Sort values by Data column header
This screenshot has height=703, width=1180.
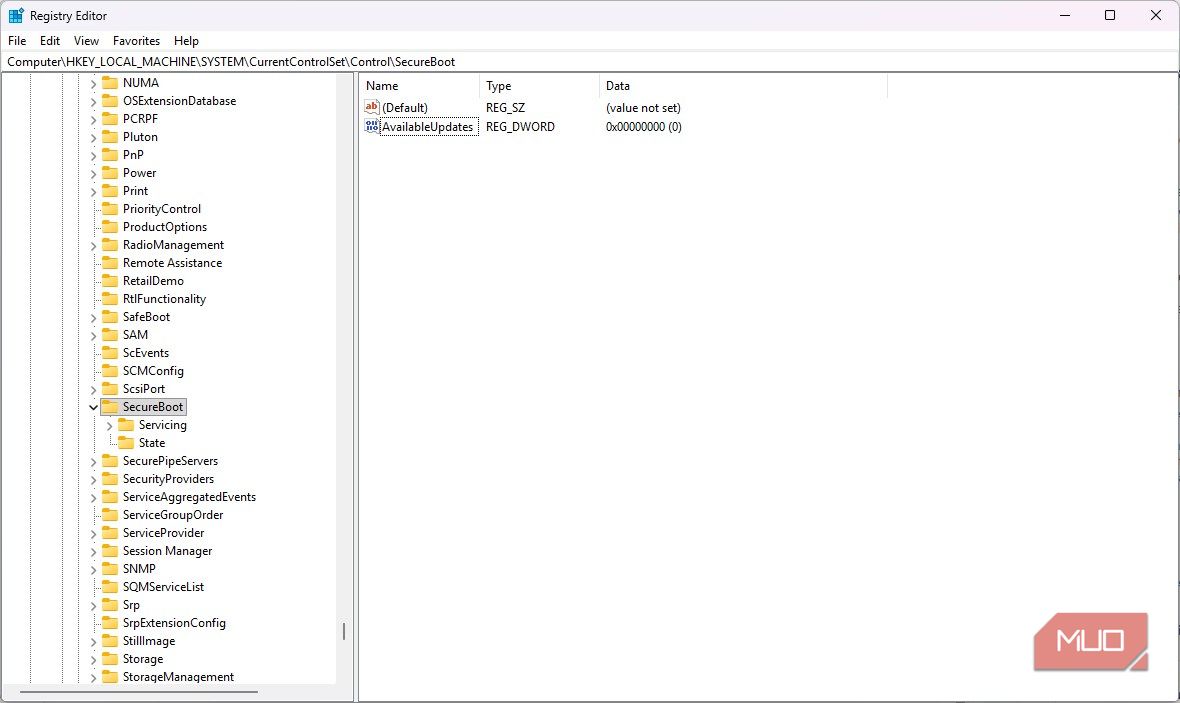pyautogui.click(x=744, y=86)
